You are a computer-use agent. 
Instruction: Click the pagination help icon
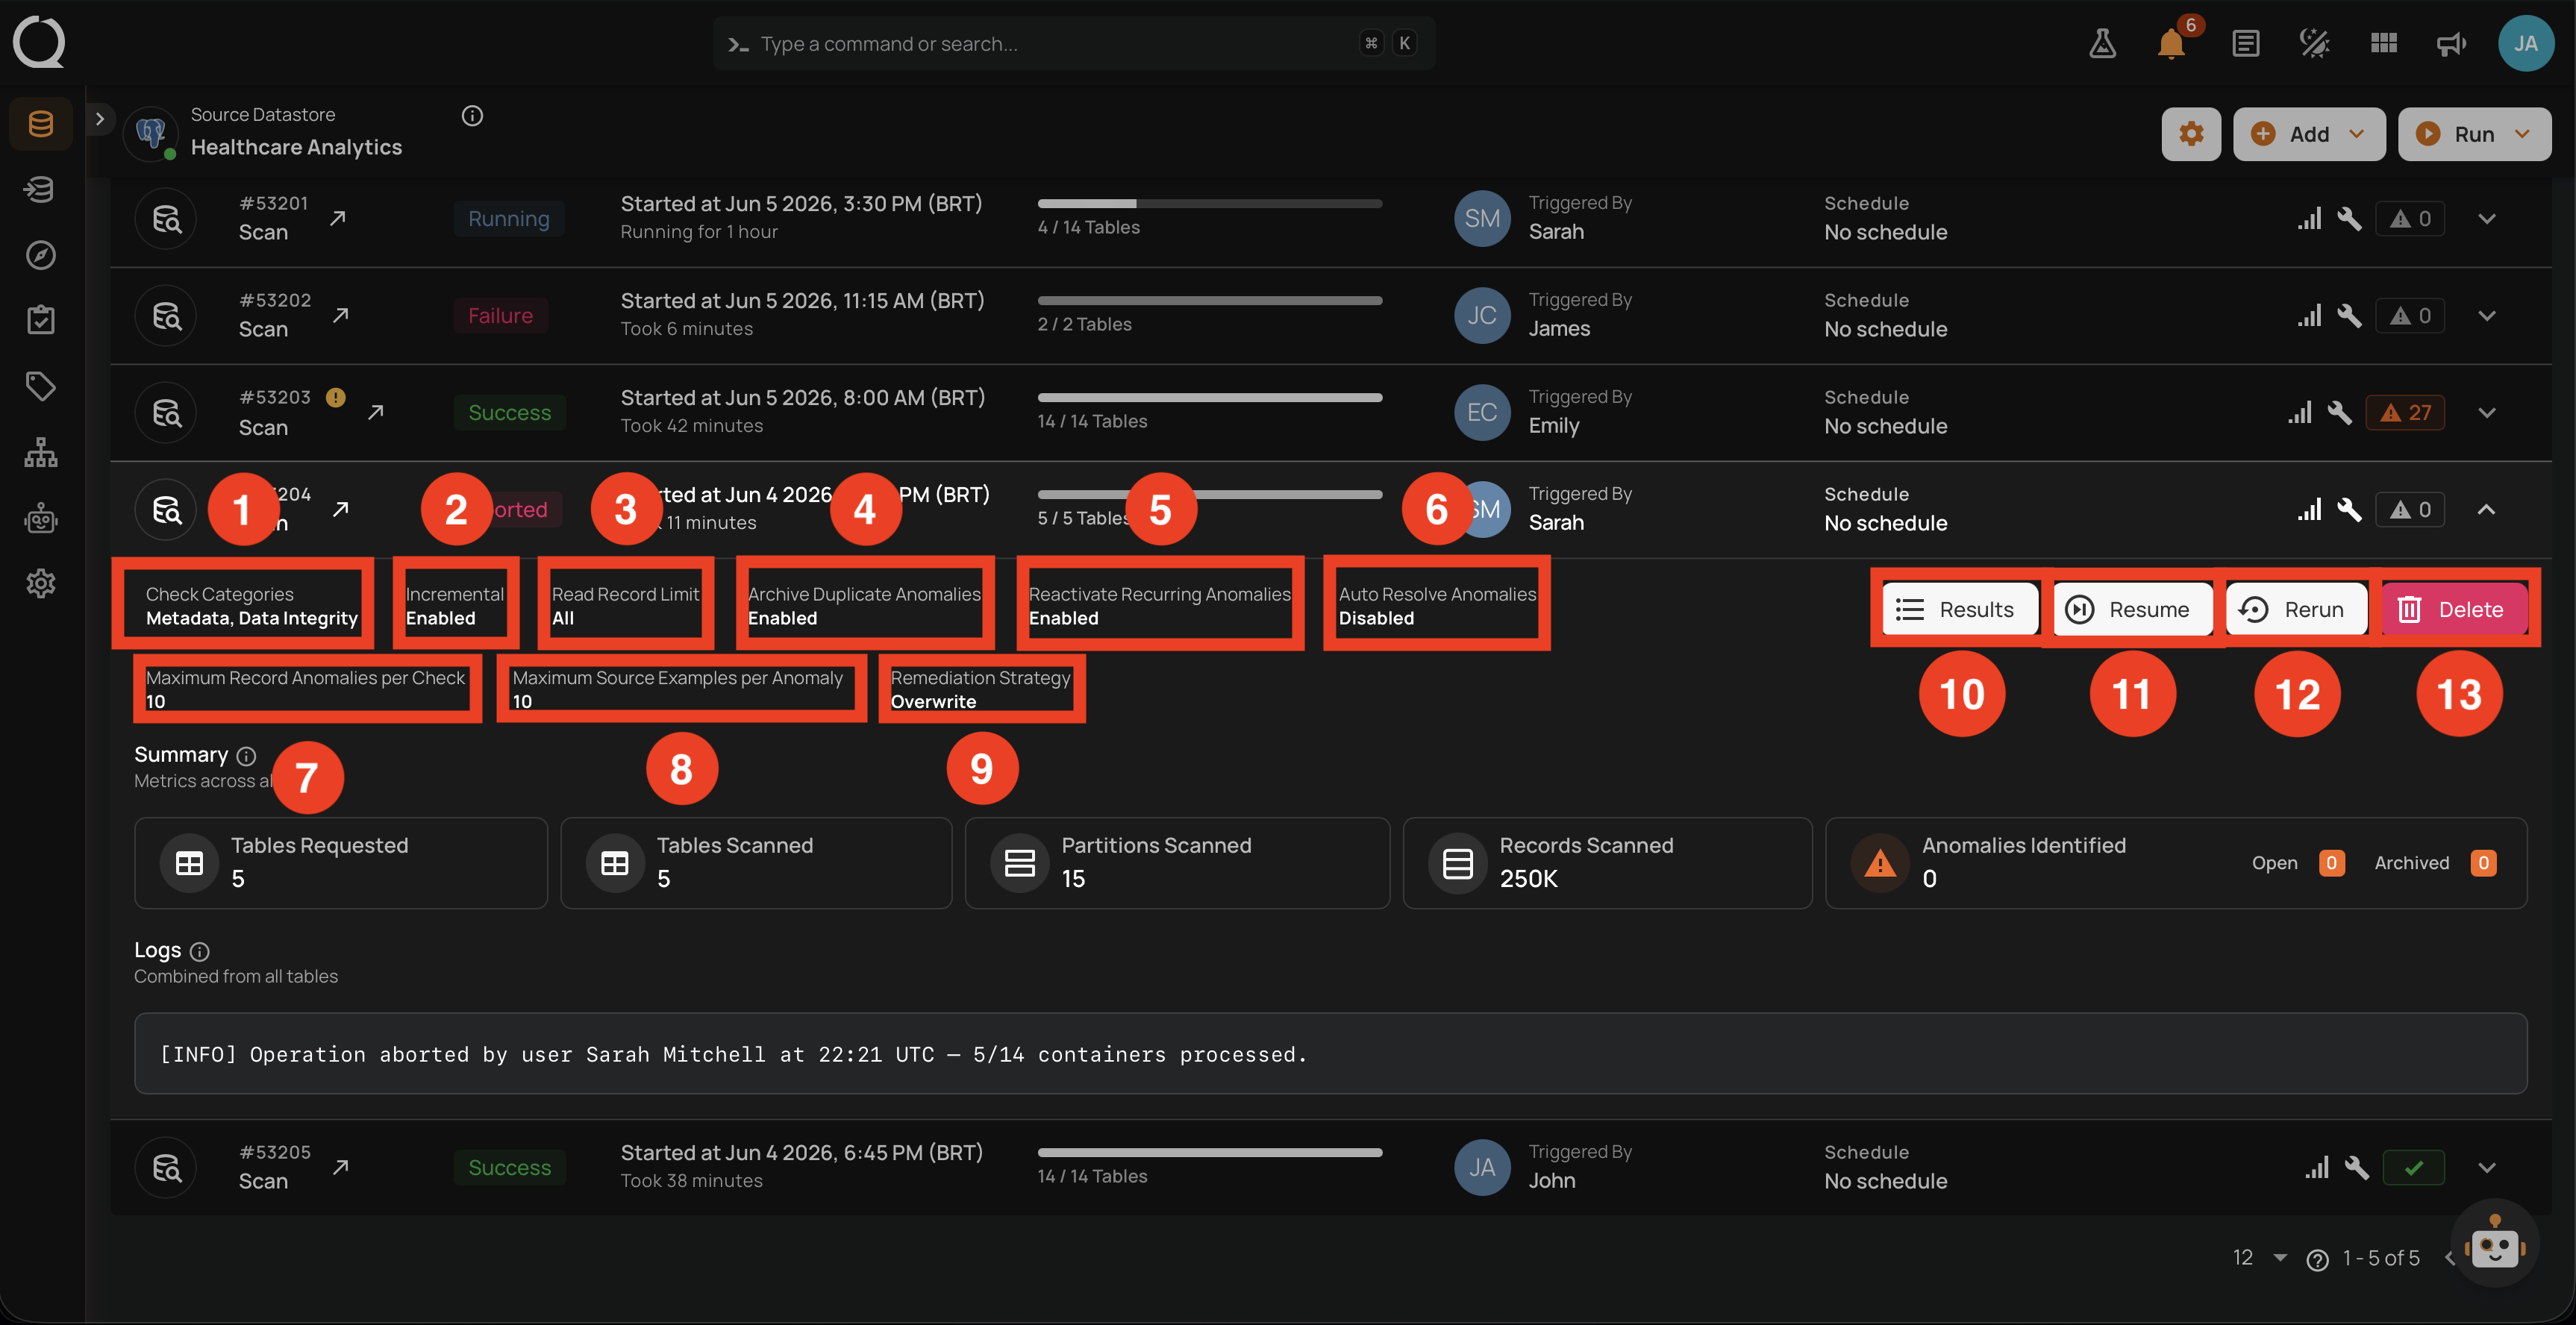click(x=2316, y=1259)
